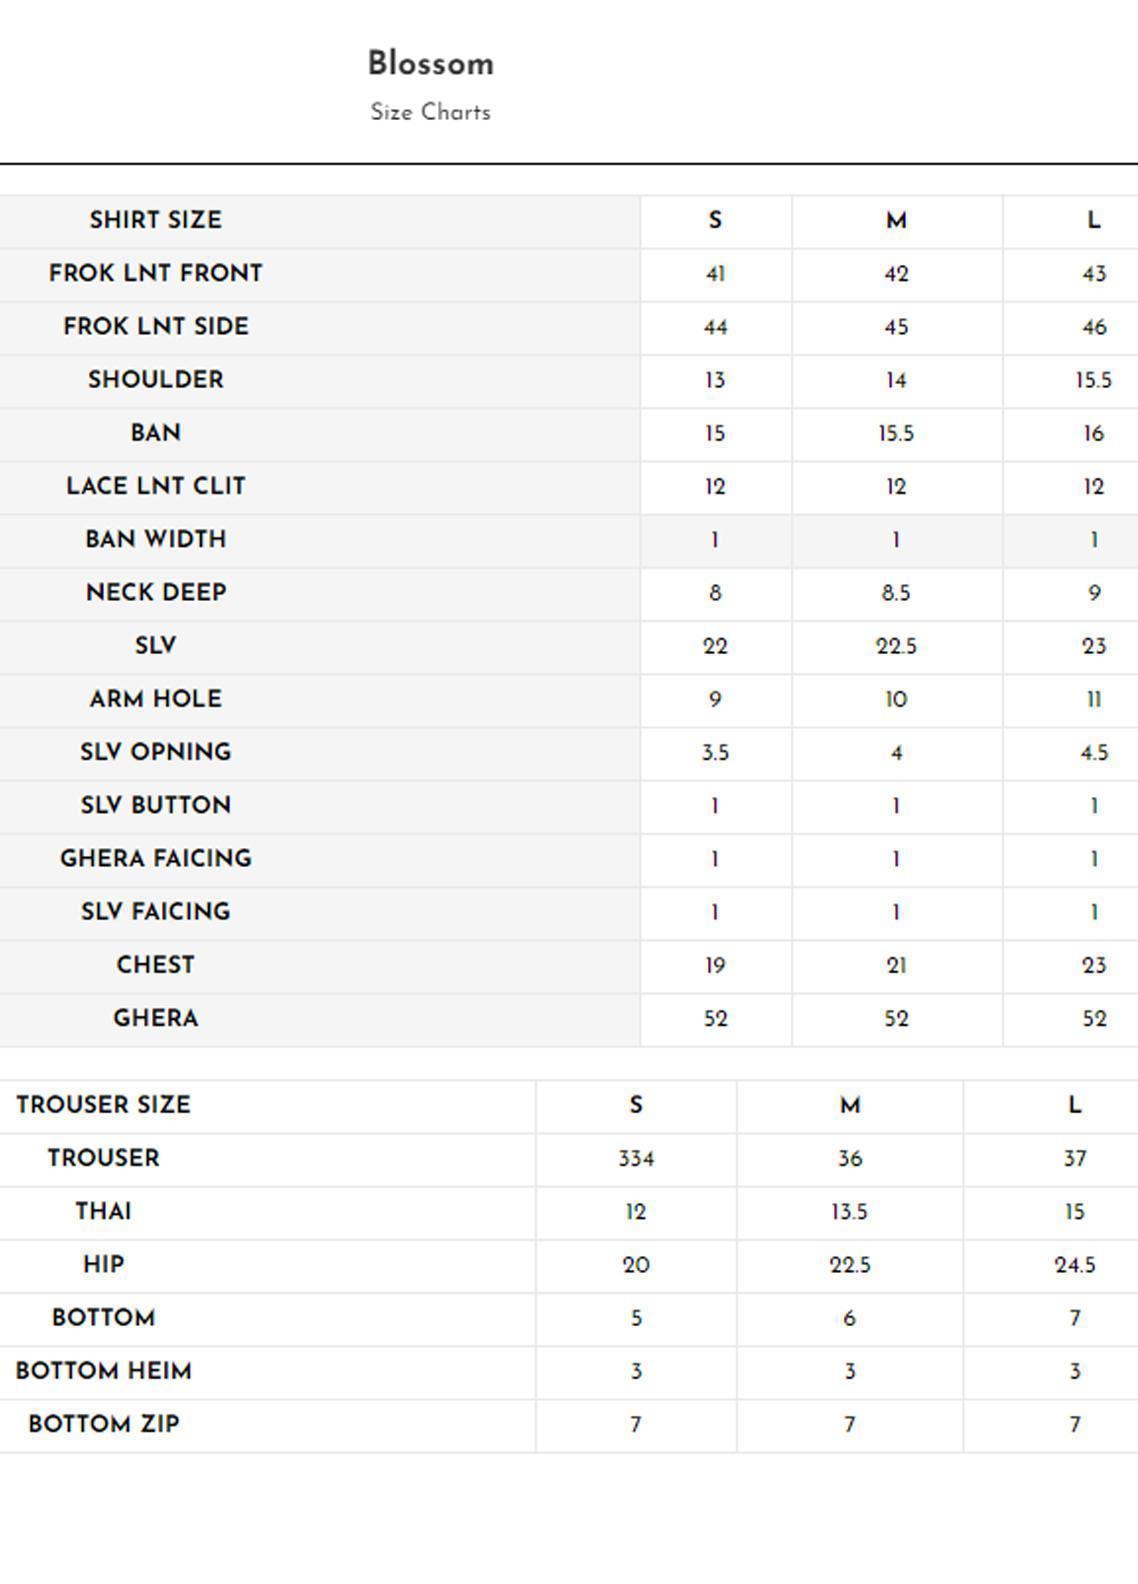Select the 3.5 SLV OPNING value
Viewport: 1138px width, 1584px height.
click(715, 753)
